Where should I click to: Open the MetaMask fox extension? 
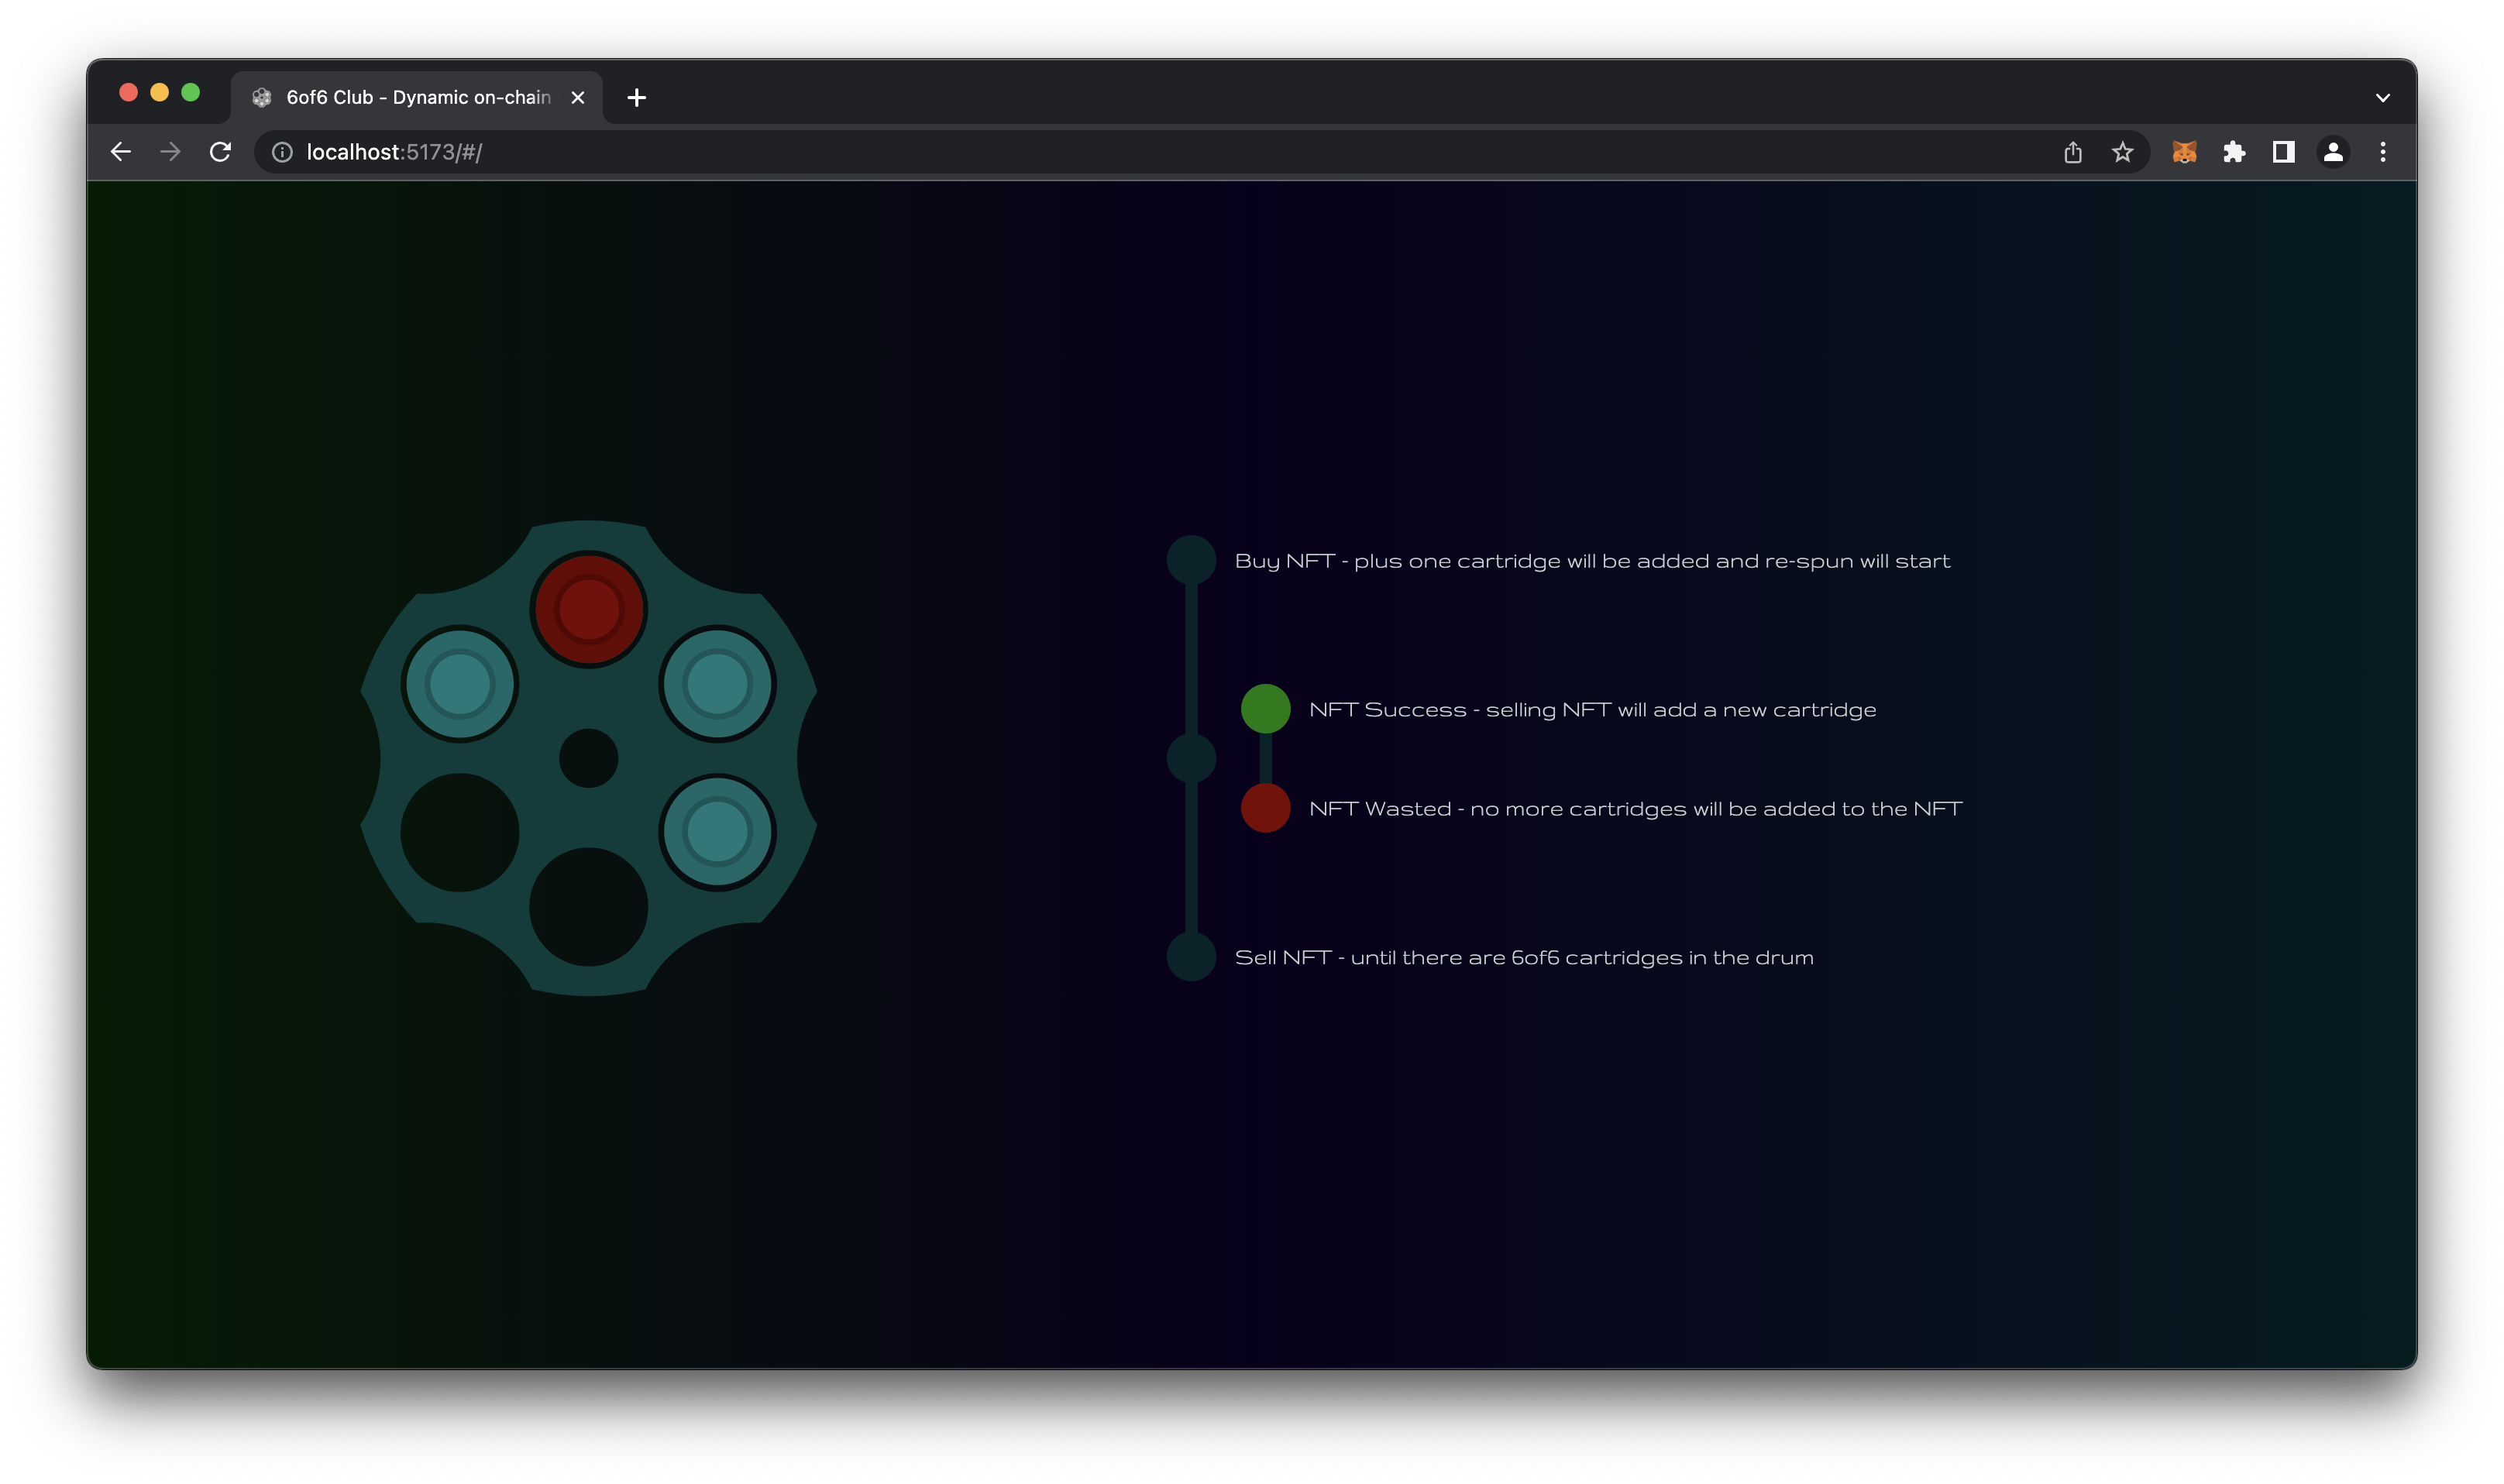[2184, 152]
